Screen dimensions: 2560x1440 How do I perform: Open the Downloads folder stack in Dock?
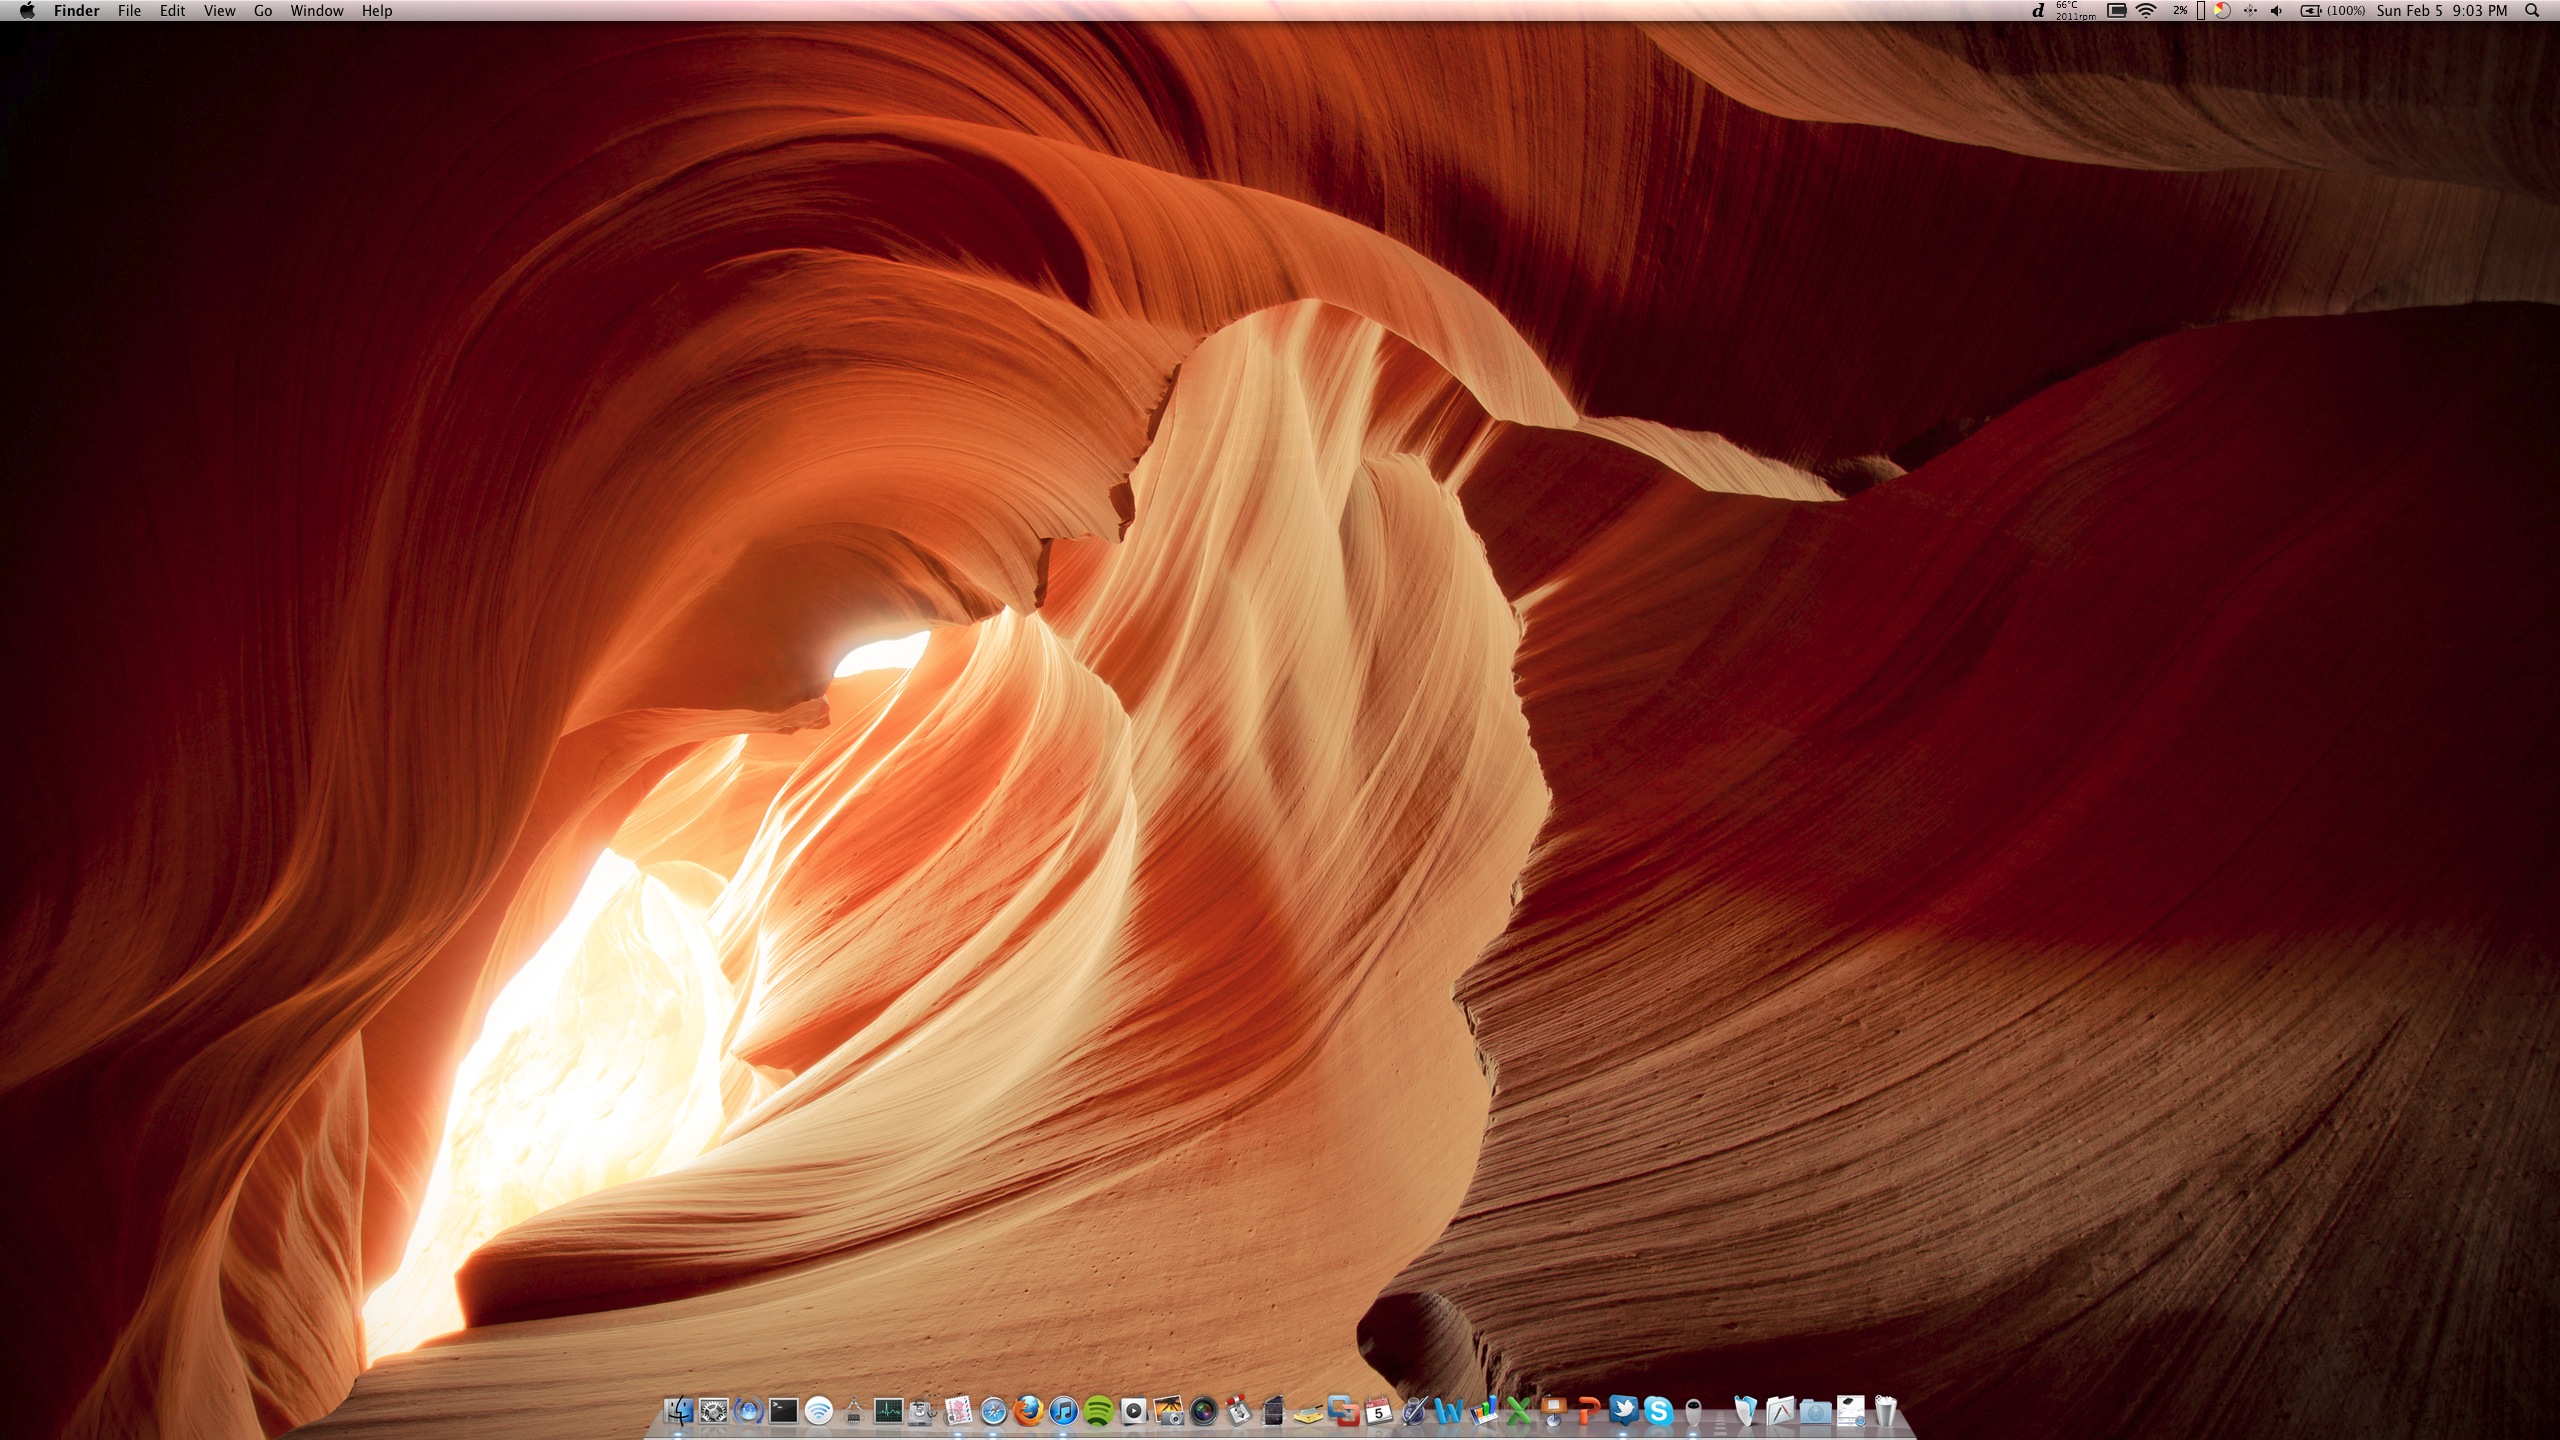click(x=1815, y=1411)
